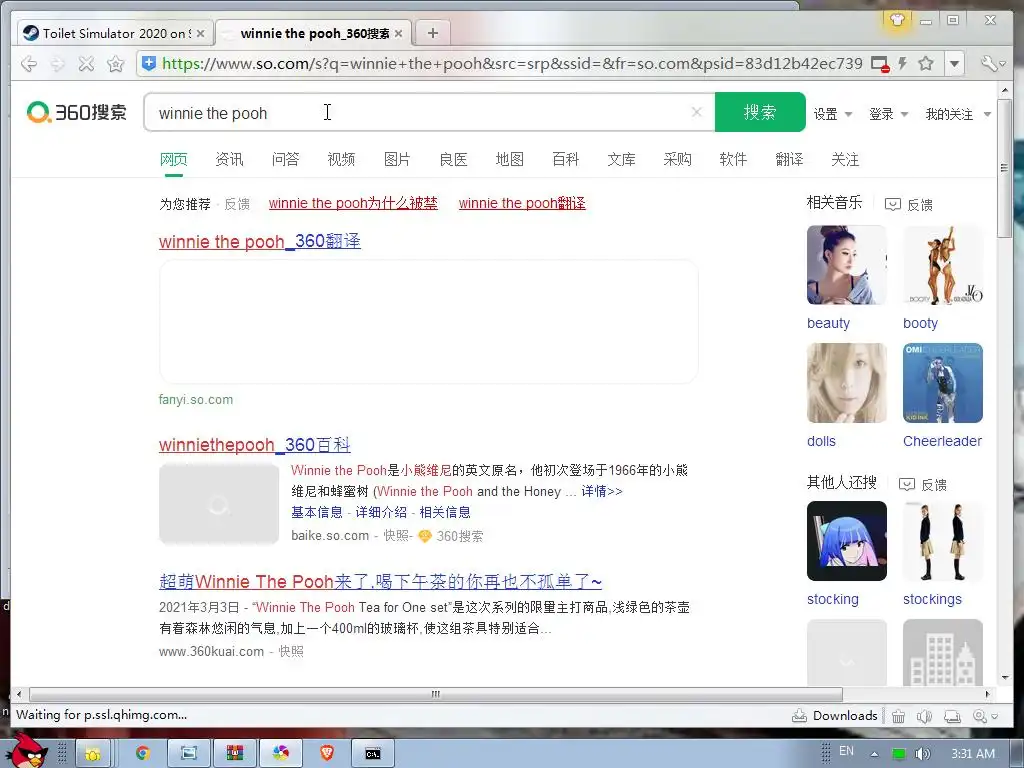
Task: Click the stockings image thumbnail
Action: [943, 541]
